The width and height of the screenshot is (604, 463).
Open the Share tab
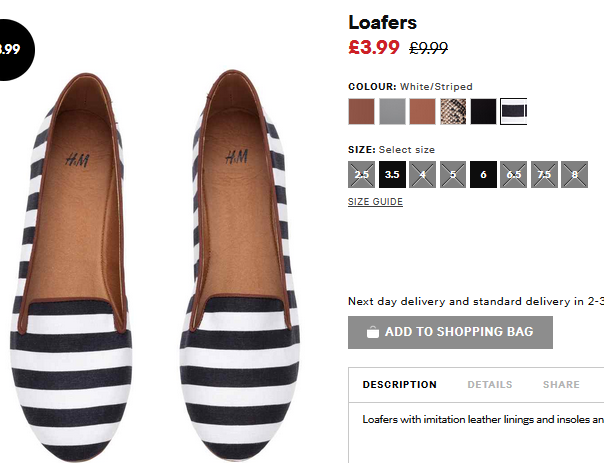561,384
